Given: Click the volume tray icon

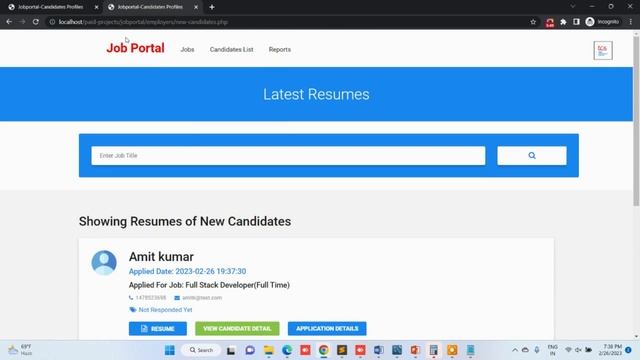Looking at the screenshot, I should [x=578, y=350].
